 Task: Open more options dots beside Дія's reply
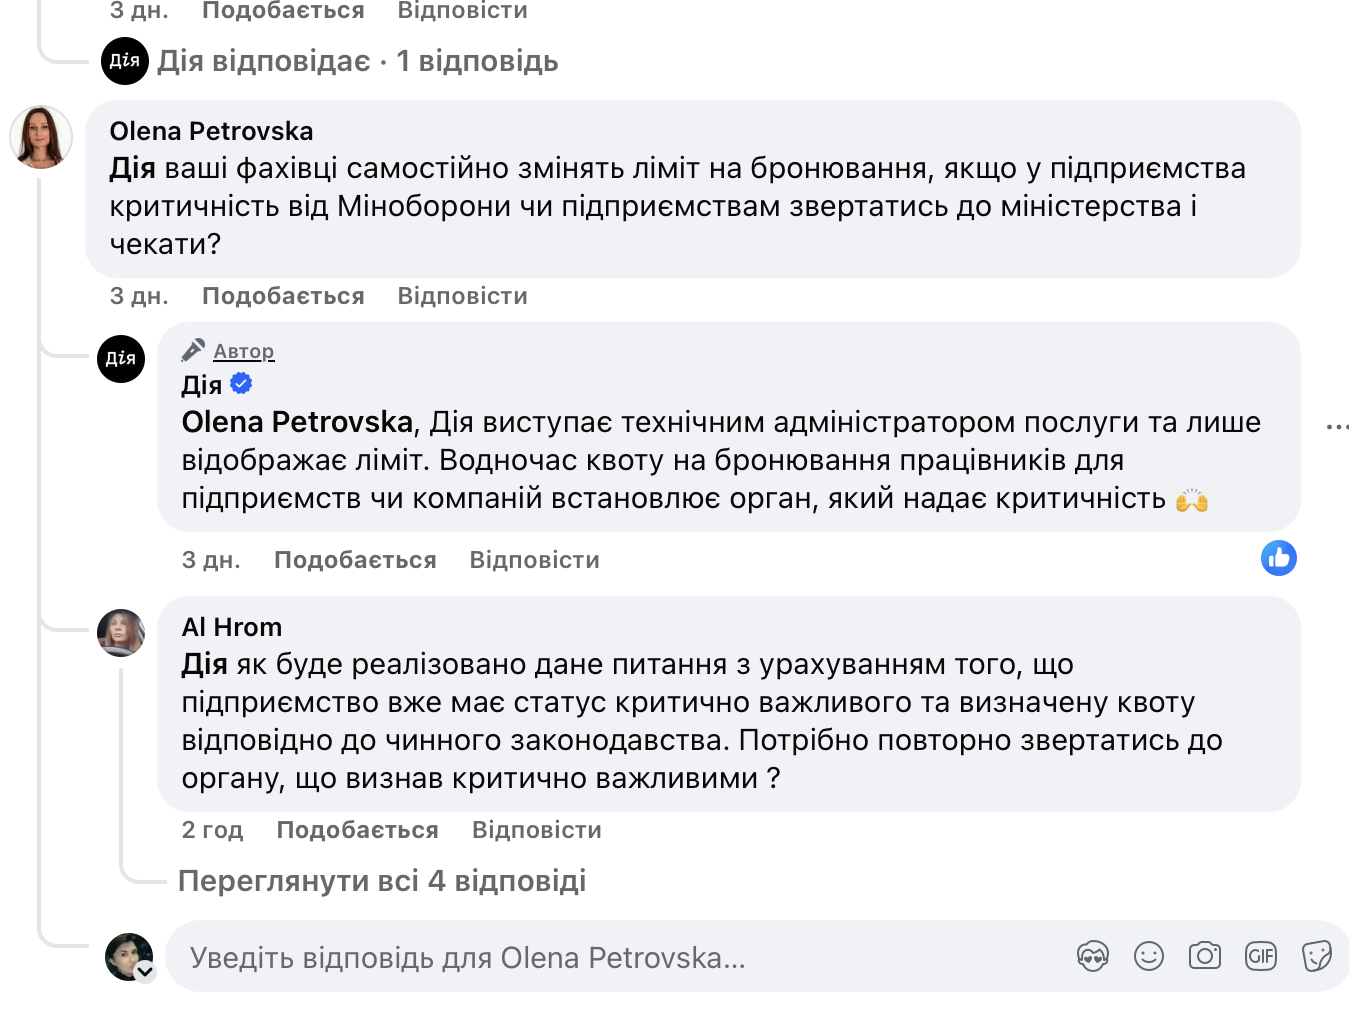pos(1338,427)
